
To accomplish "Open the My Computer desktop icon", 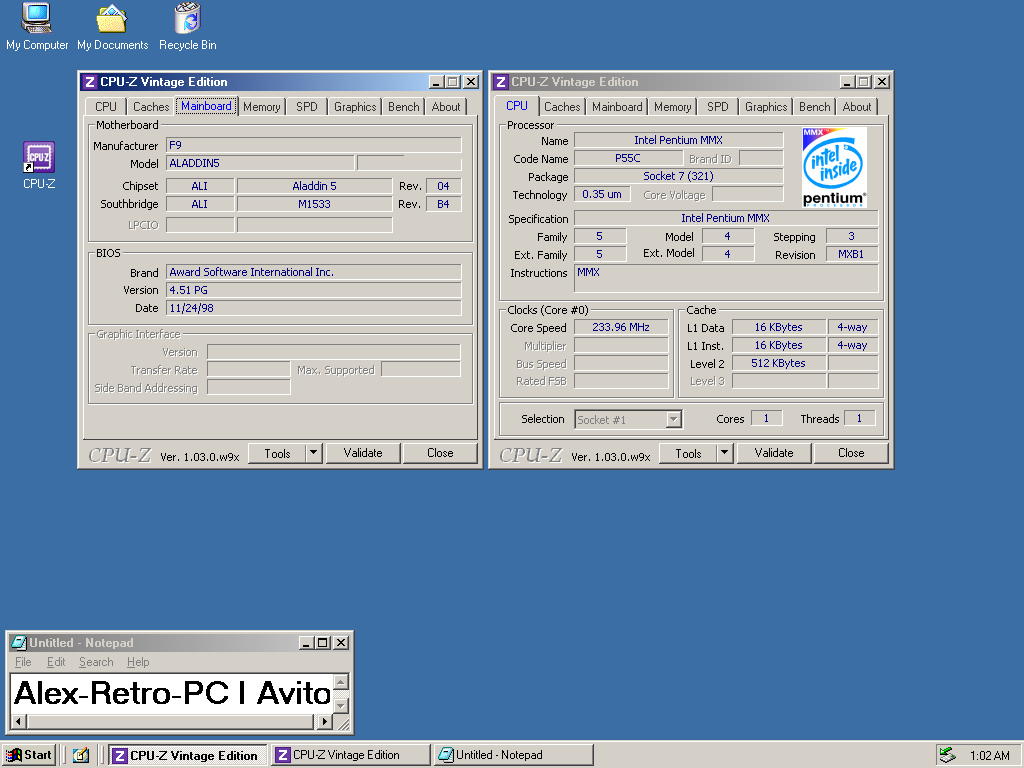I will pyautogui.click(x=37, y=19).
